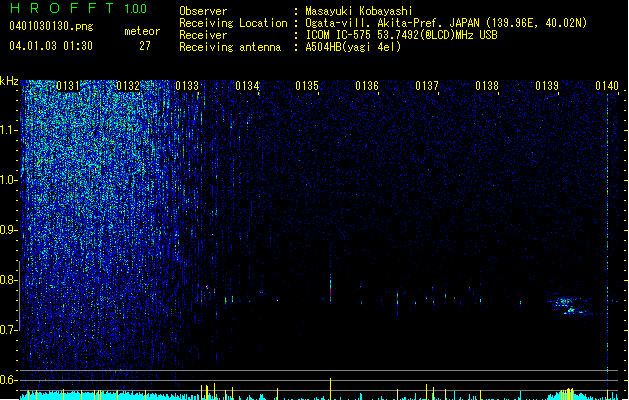This screenshot has height=400, width=629.
Task: Click the tall echo streak at 0135
Action: pyautogui.click(x=331, y=289)
